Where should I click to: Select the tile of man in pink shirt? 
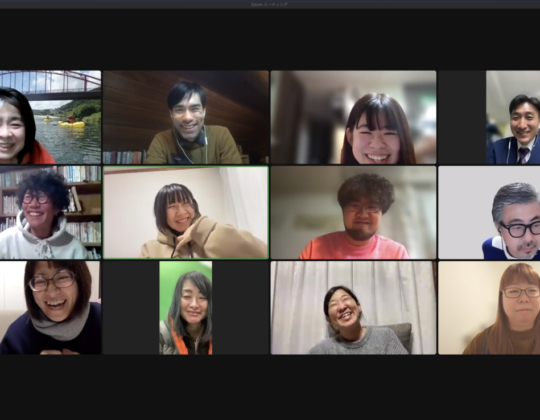(x=353, y=212)
